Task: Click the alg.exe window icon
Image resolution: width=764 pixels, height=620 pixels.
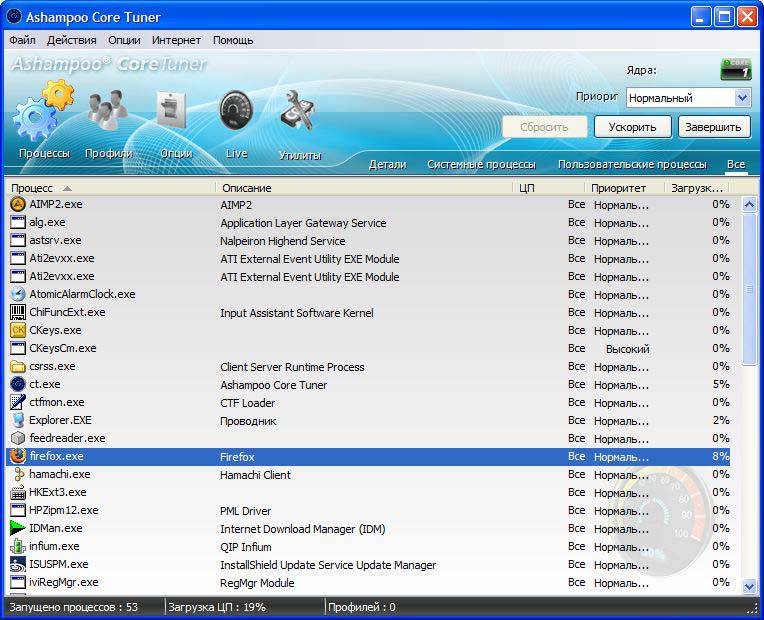Action: (x=18, y=222)
